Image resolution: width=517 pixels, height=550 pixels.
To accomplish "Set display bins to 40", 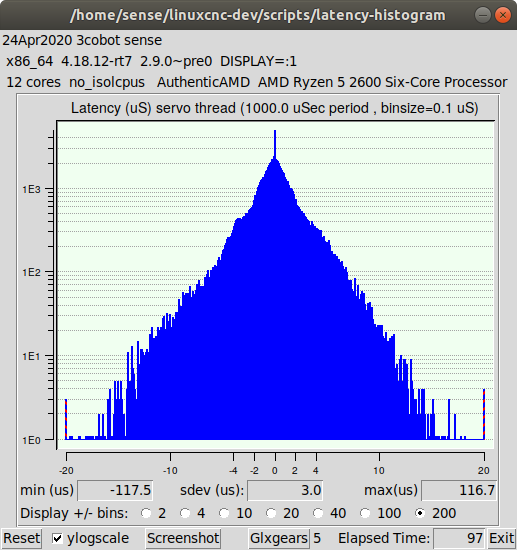I will tap(318, 513).
